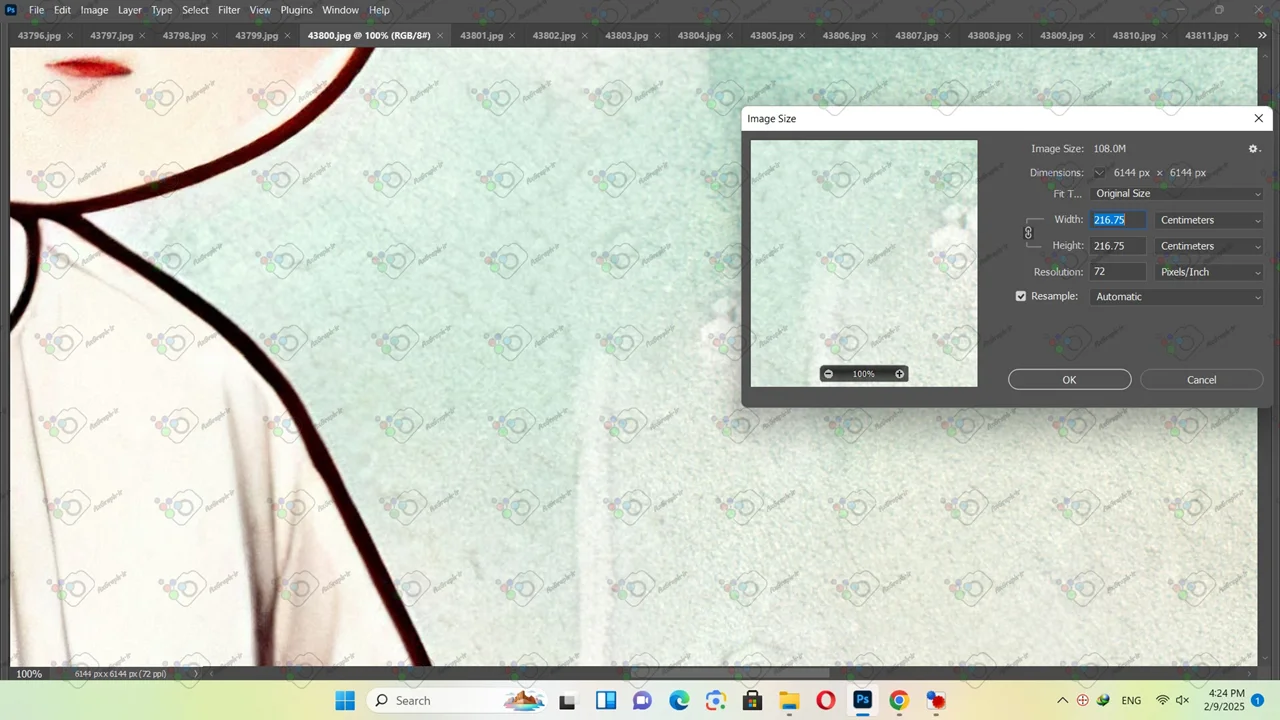Toggle the constrain proportions link icon
This screenshot has width=1280, height=720.
coord(1028,233)
